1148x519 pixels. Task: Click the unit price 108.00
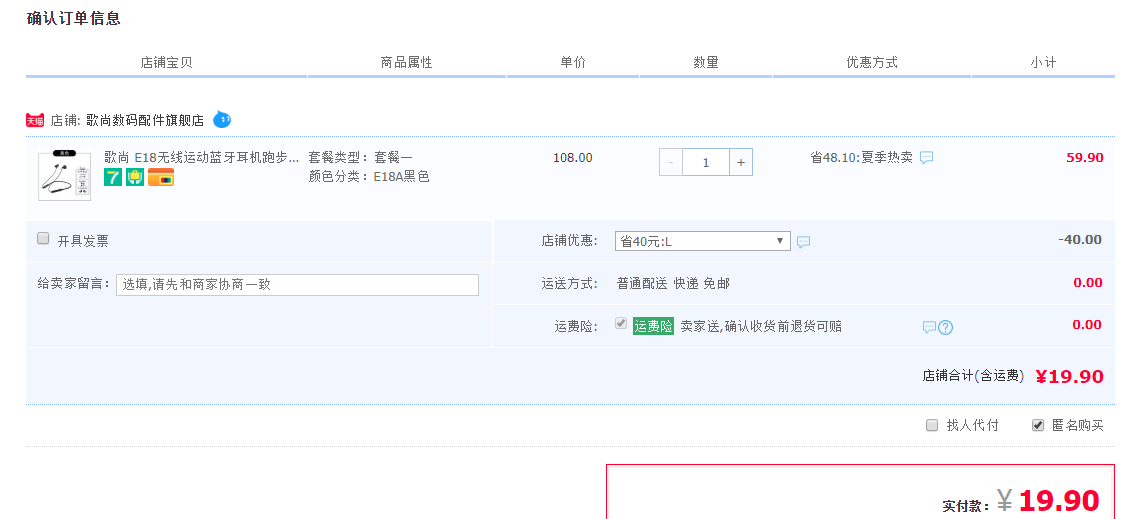pyautogui.click(x=573, y=157)
